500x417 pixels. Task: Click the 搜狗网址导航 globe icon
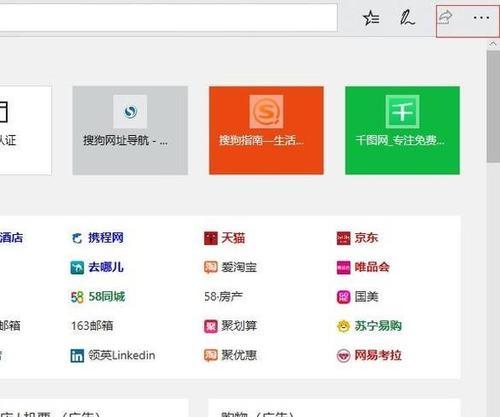130,111
